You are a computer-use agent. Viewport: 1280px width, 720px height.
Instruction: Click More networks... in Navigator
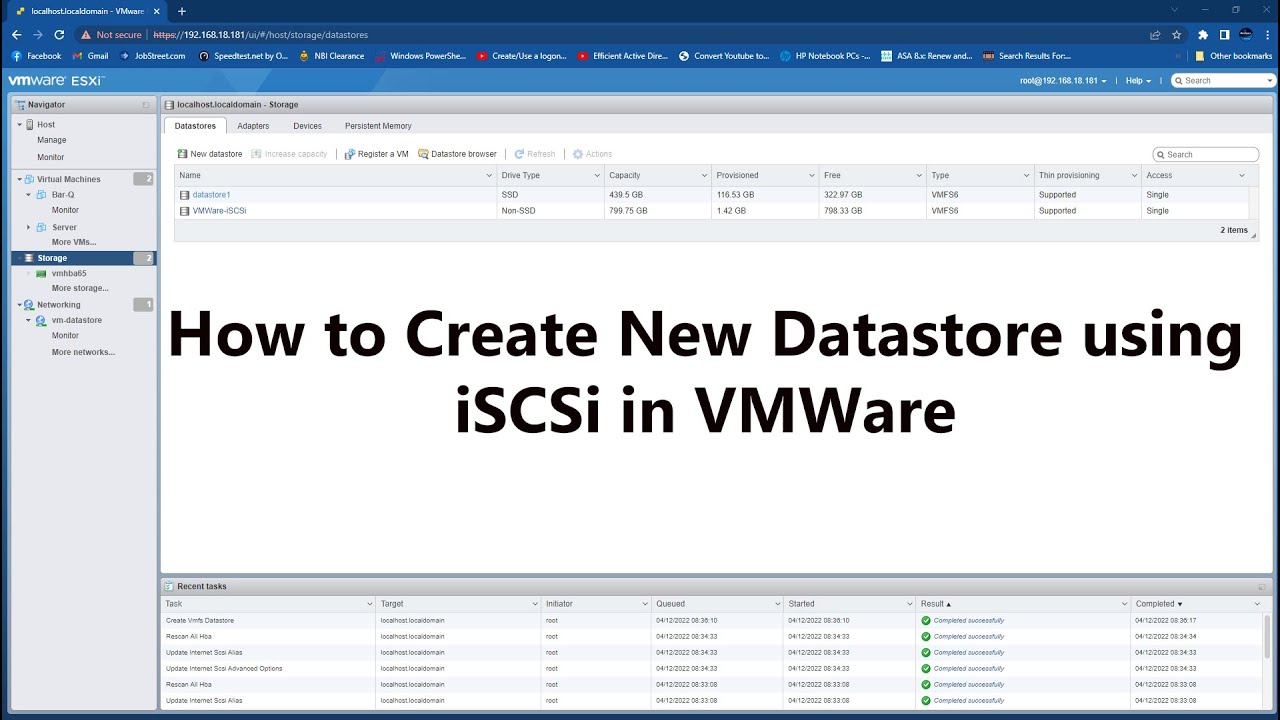tap(83, 352)
